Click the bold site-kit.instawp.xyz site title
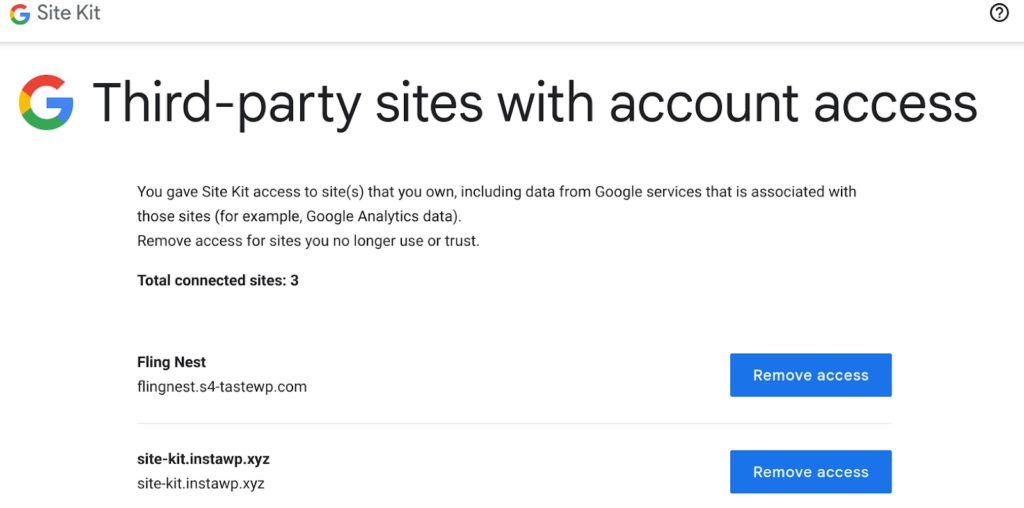The image size is (1024, 508). (x=203, y=458)
